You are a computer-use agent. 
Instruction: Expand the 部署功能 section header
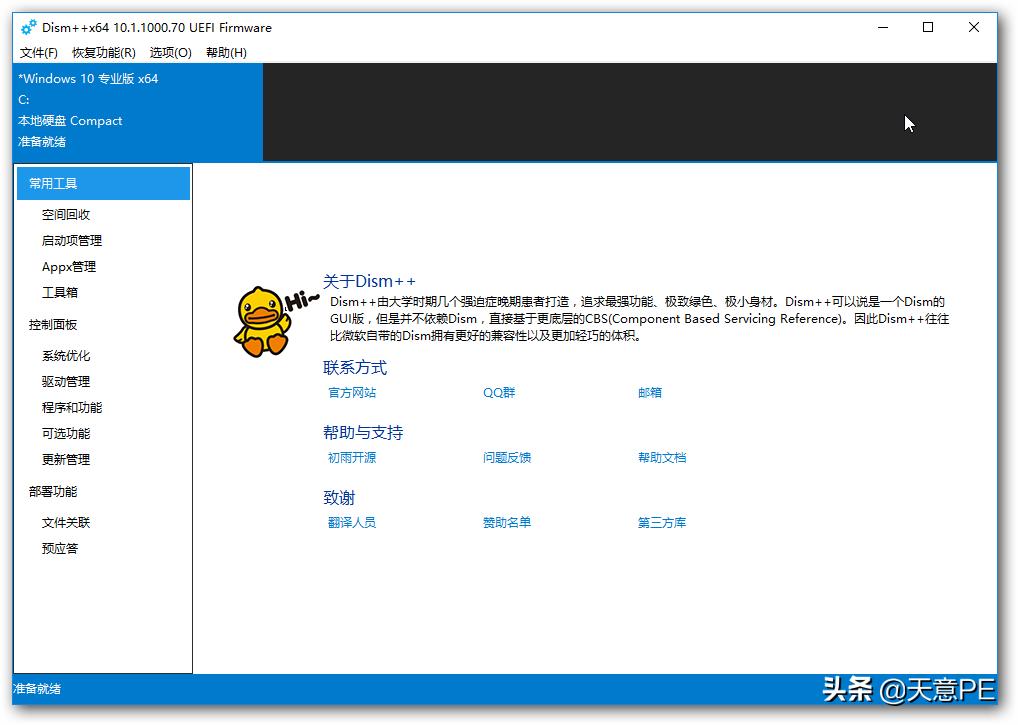pos(53,491)
